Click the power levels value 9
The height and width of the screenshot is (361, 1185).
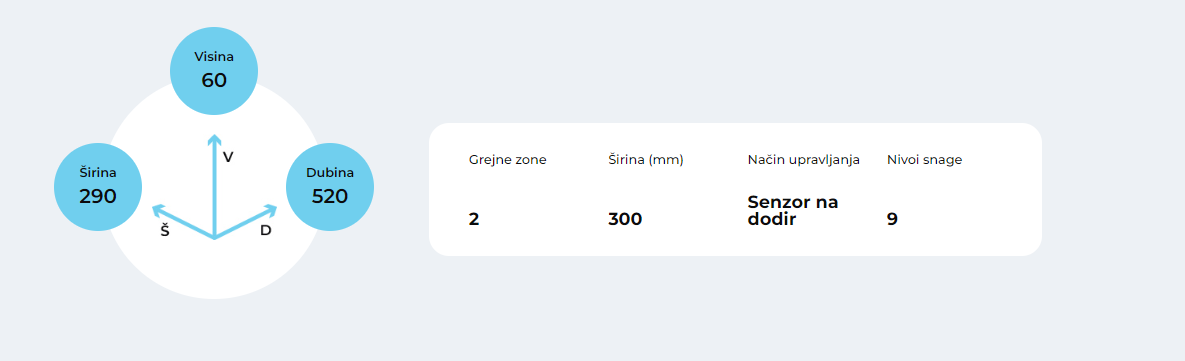tap(893, 219)
